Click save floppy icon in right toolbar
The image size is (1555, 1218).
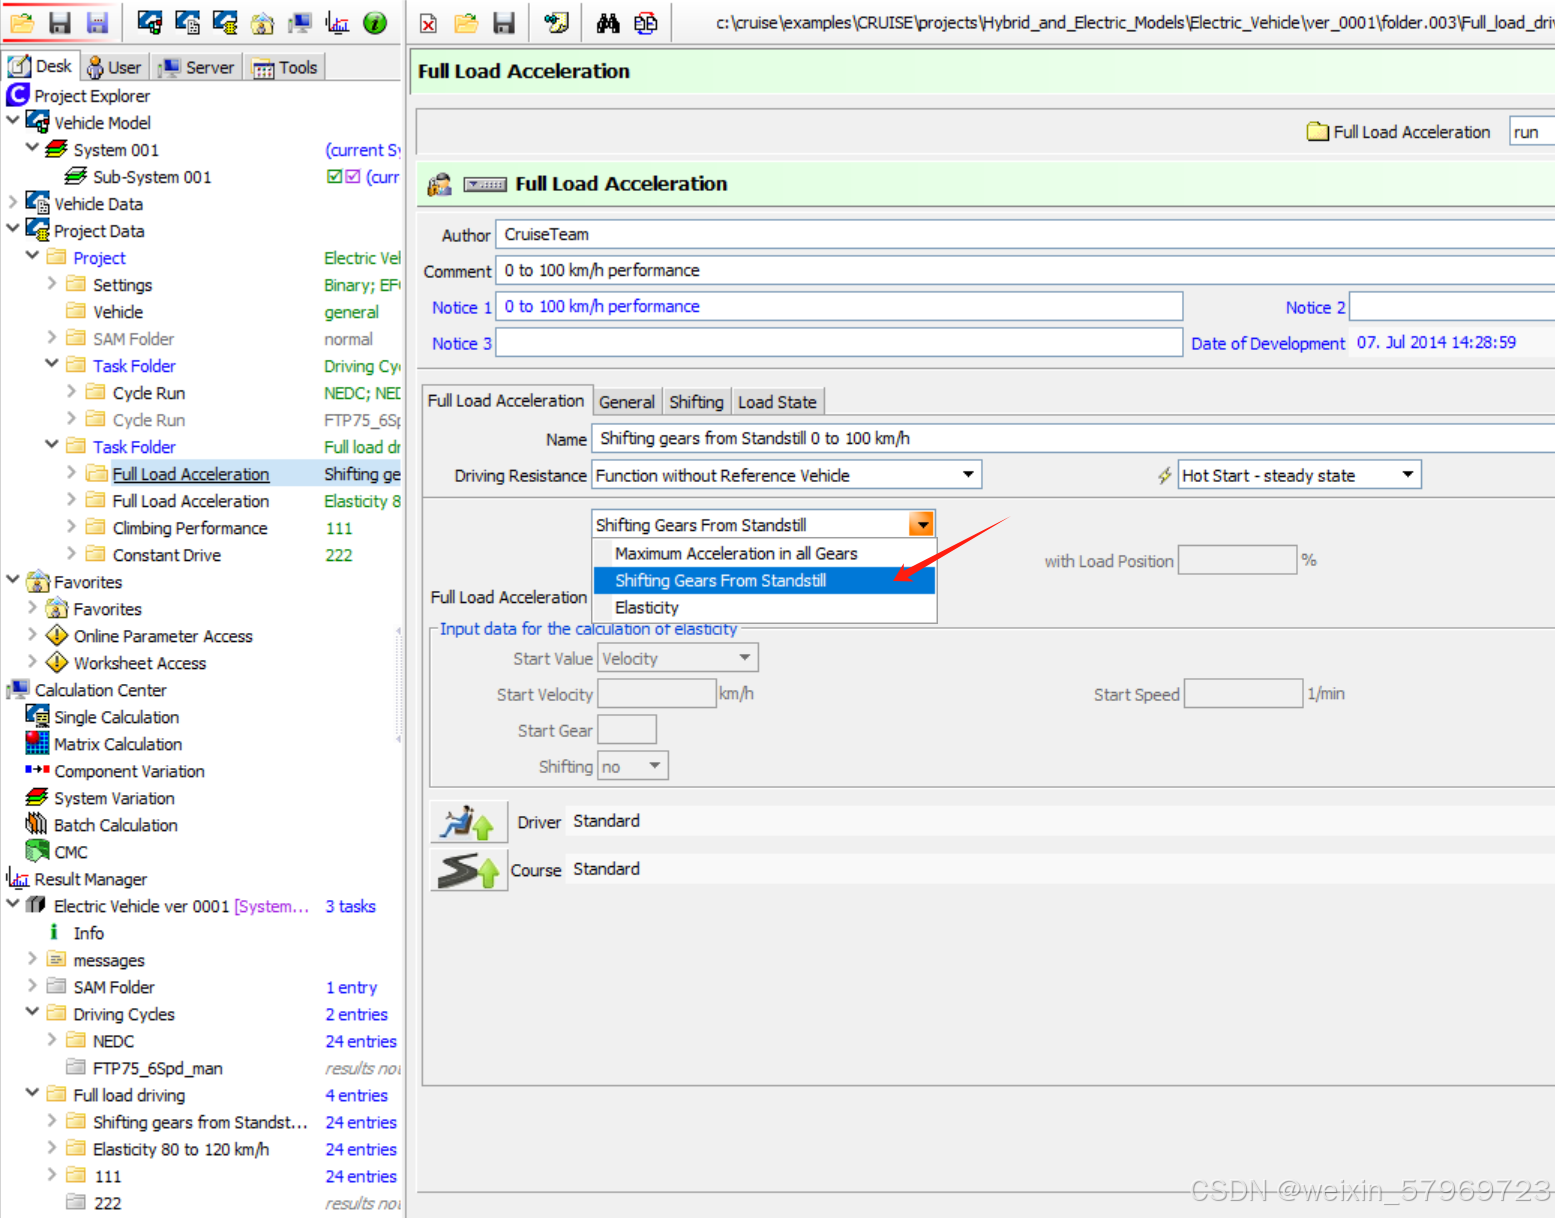504,23
